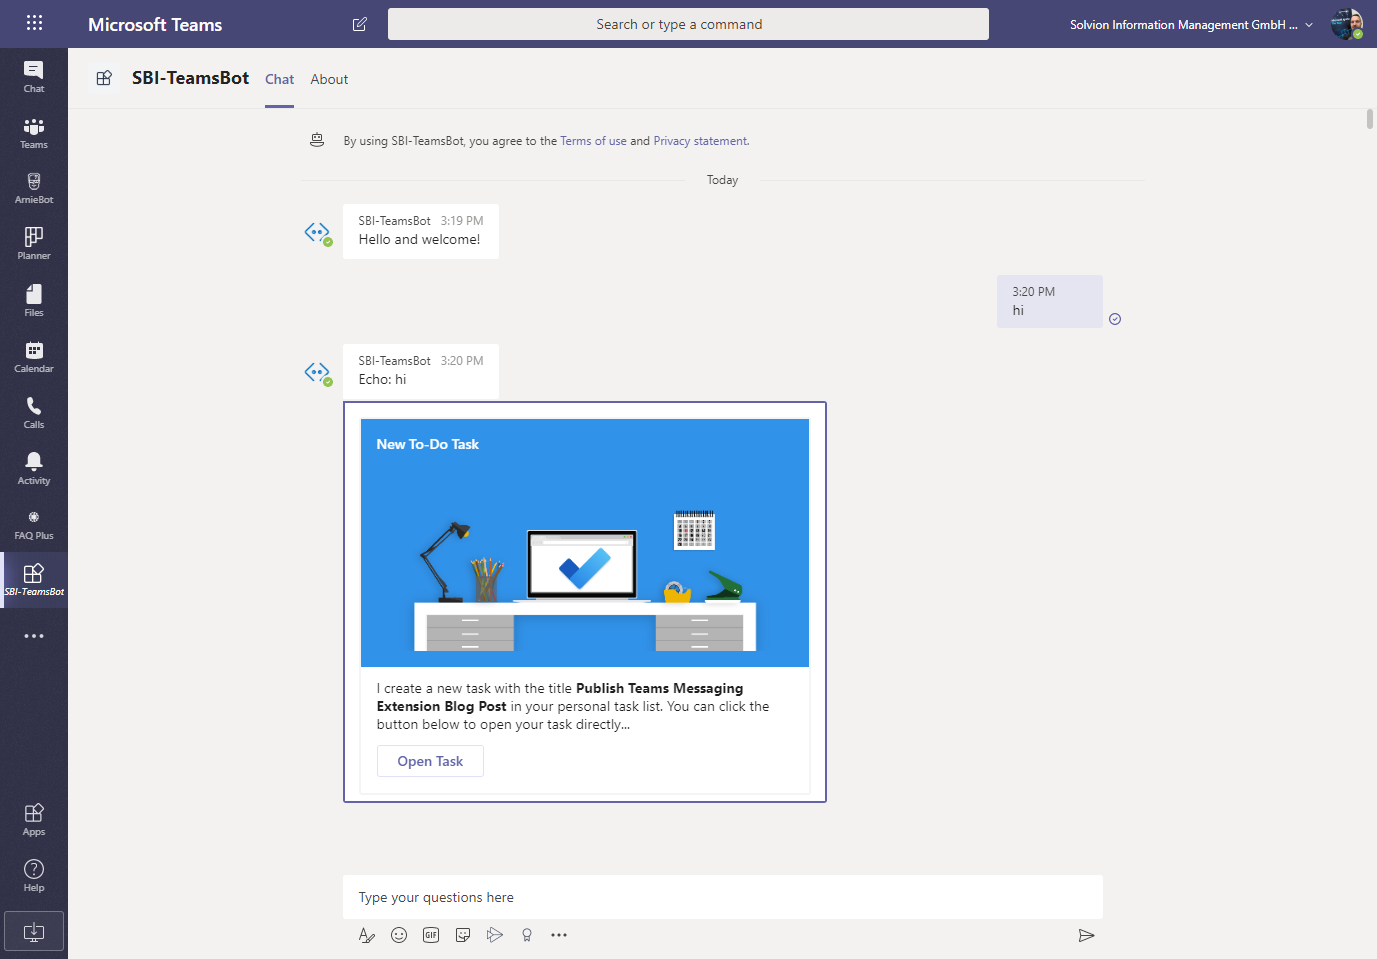Open the Calendar
The width and height of the screenshot is (1377, 959).
(x=34, y=356)
